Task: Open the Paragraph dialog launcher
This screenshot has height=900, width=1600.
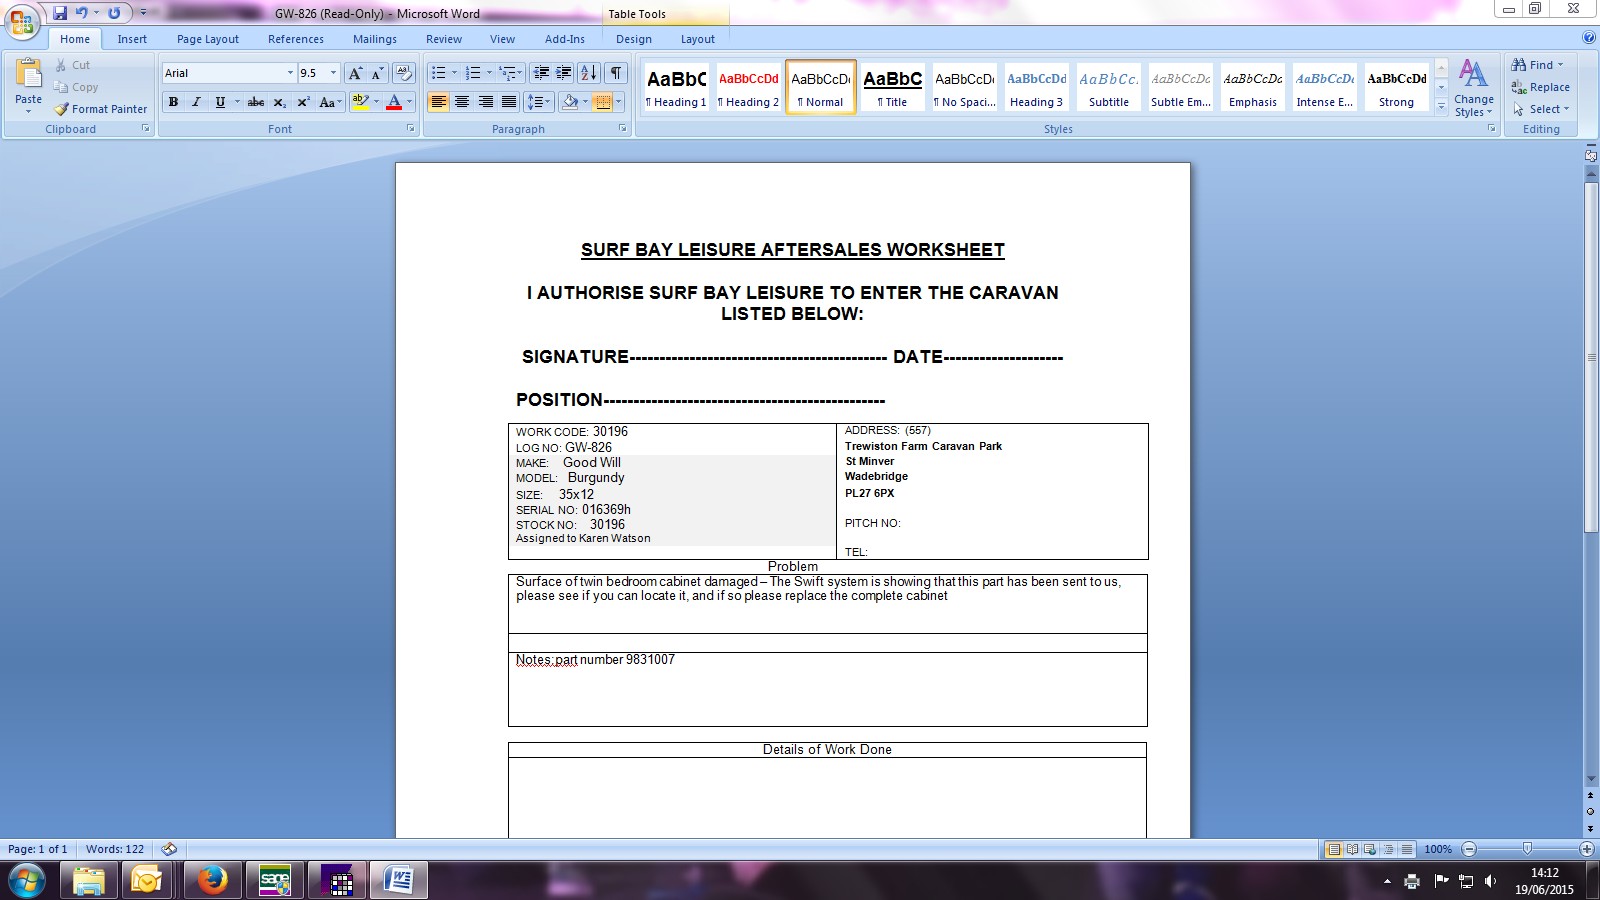Action: (623, 129)
